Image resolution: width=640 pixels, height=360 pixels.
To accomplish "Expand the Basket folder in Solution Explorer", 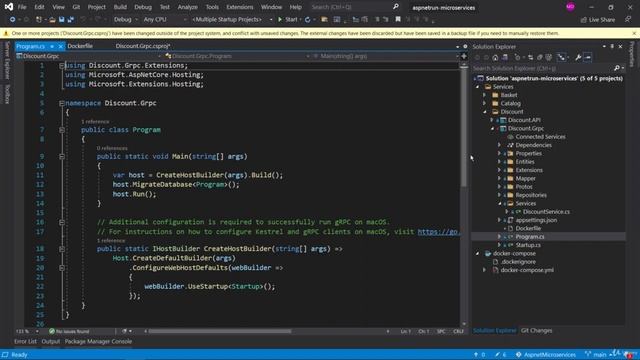I will (x=484, y=95).
